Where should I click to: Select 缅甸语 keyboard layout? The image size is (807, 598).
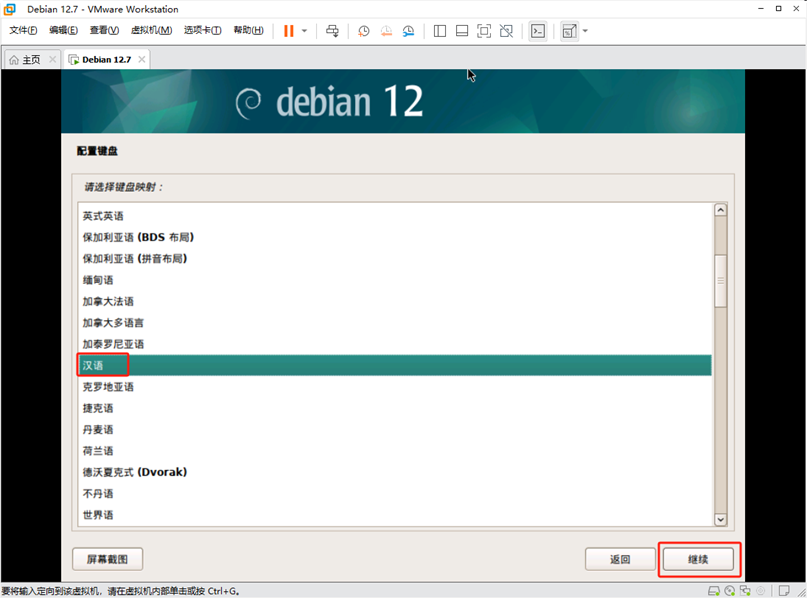tap(395, 280)
